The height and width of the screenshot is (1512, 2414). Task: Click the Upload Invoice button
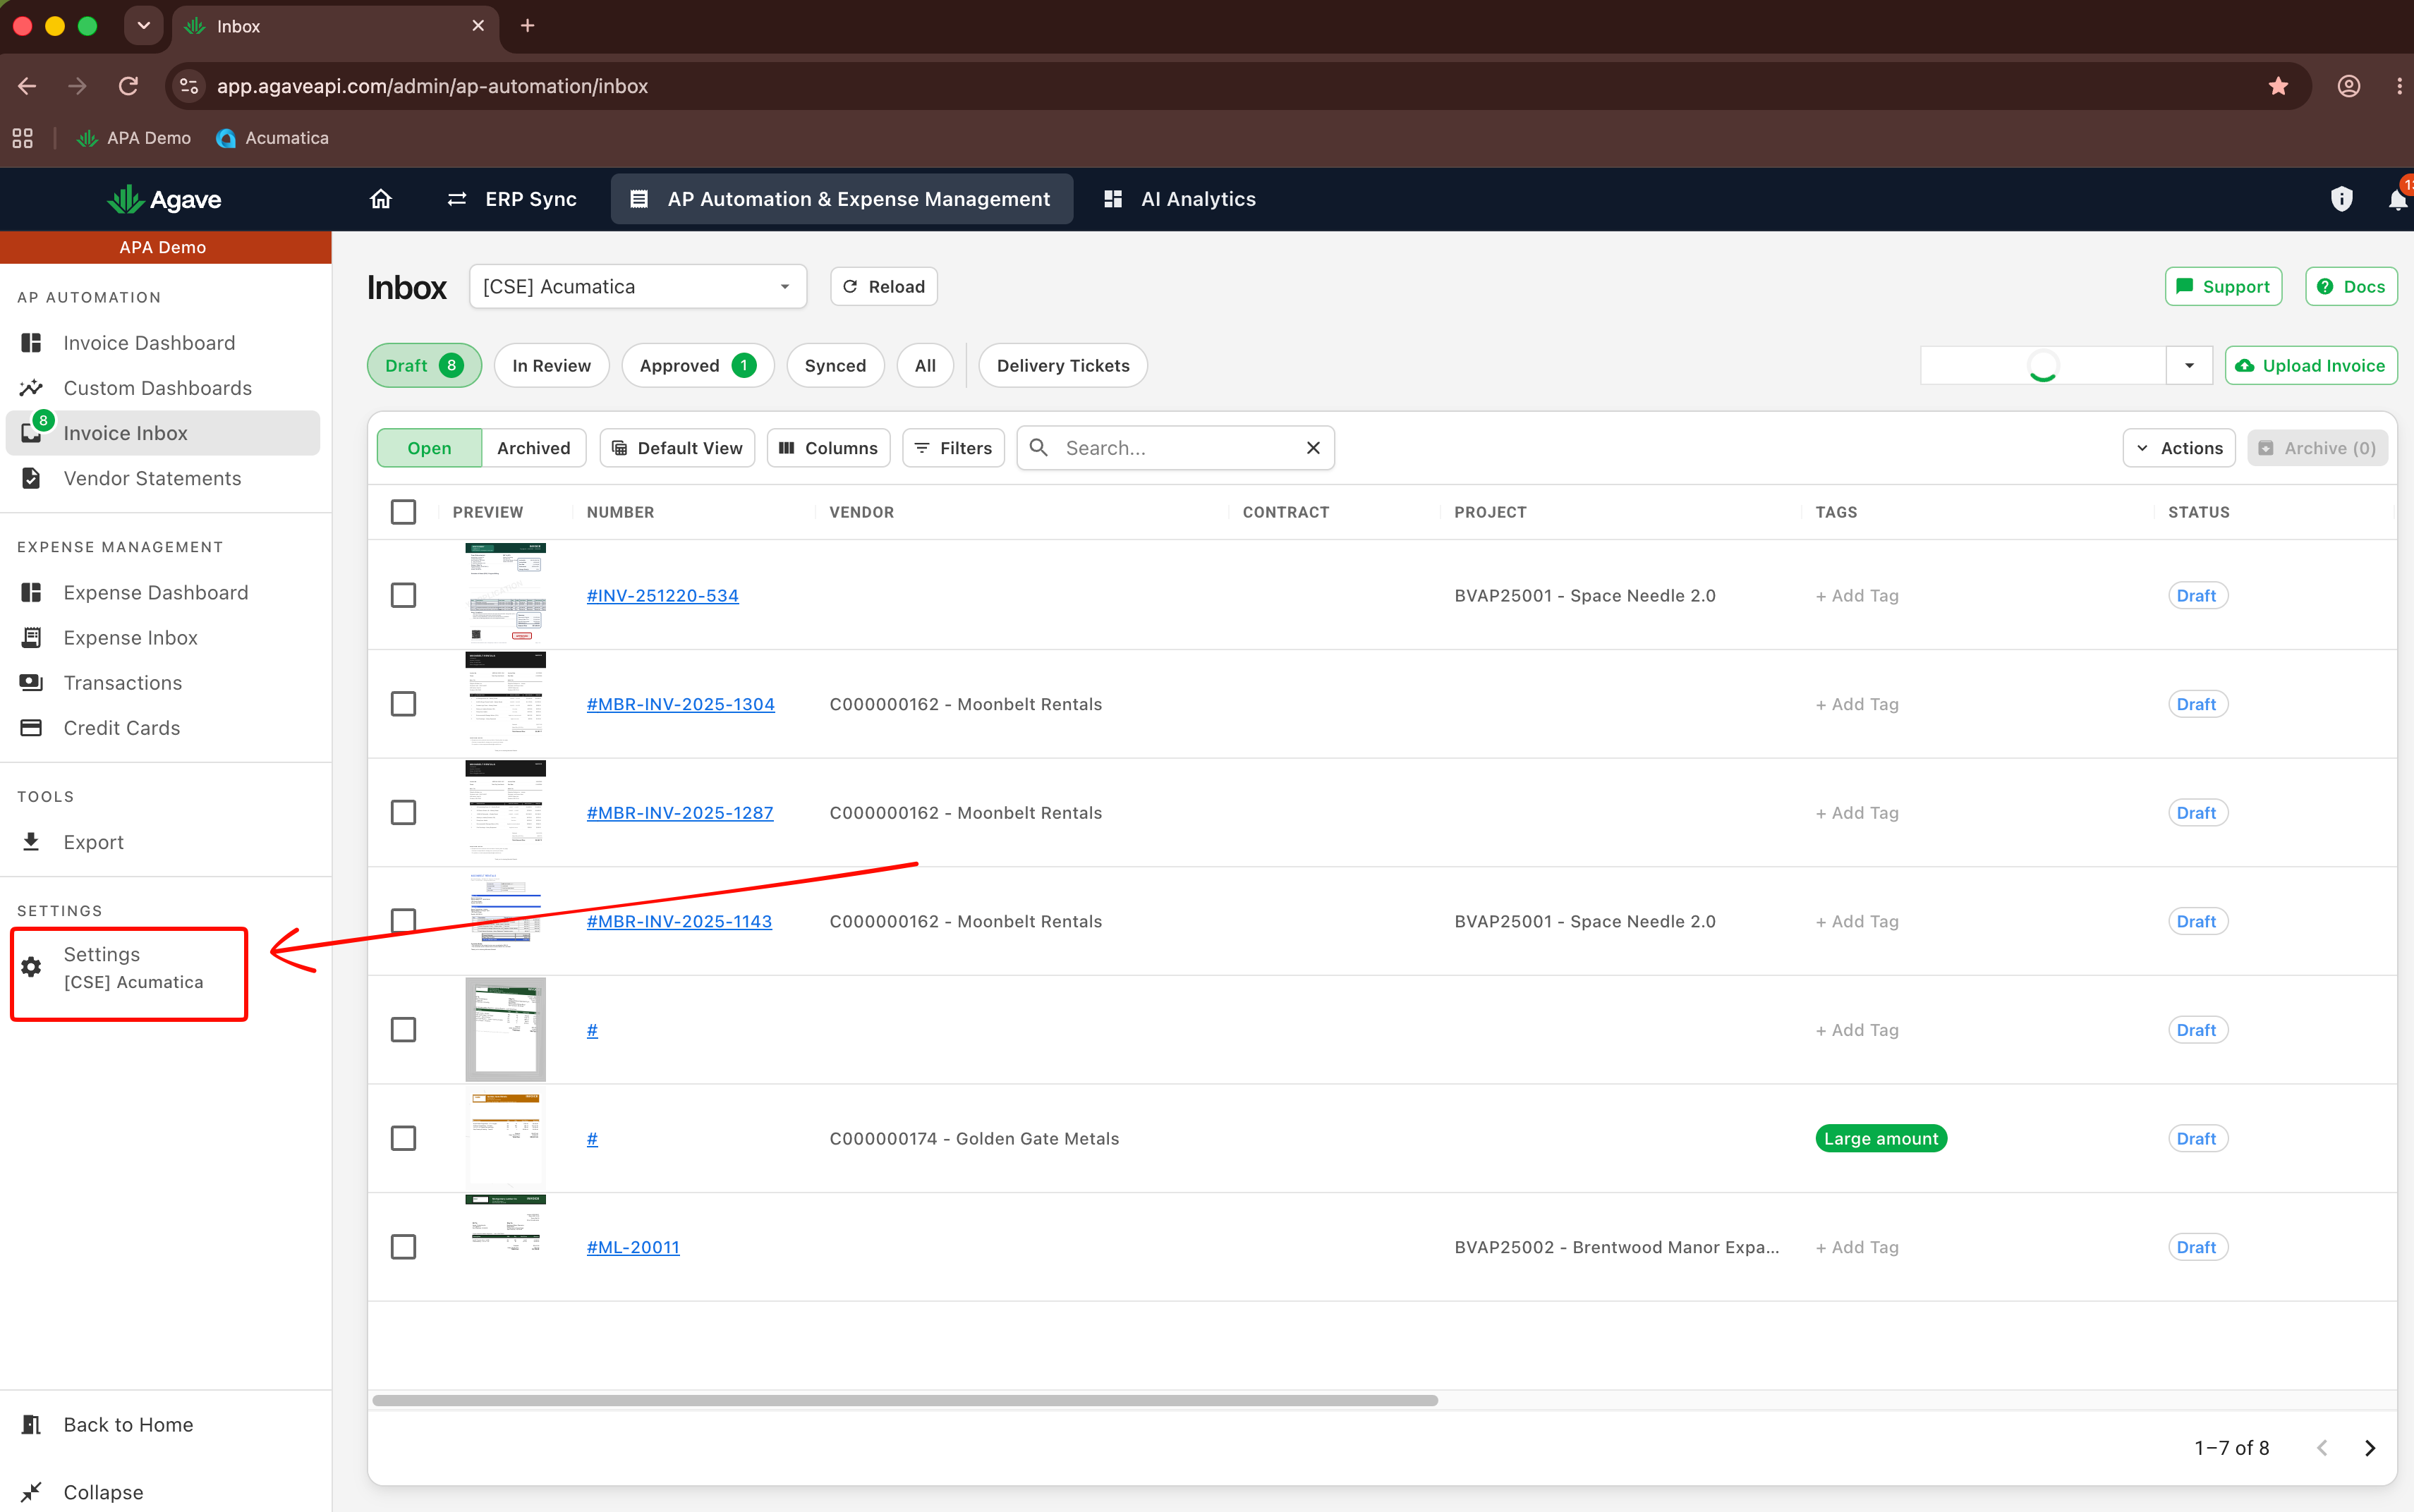coord(2311,365)
